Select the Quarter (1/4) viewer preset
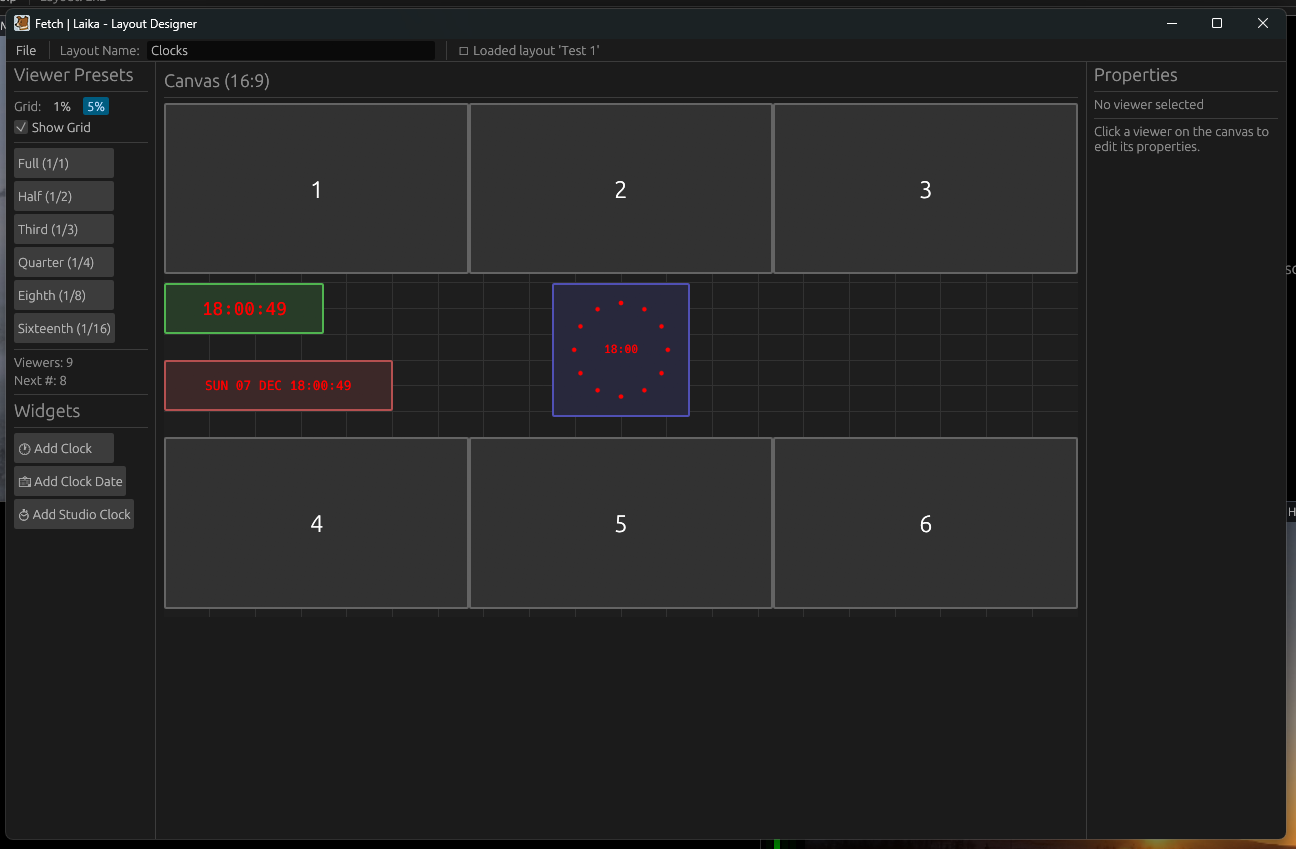 [63, 262]
